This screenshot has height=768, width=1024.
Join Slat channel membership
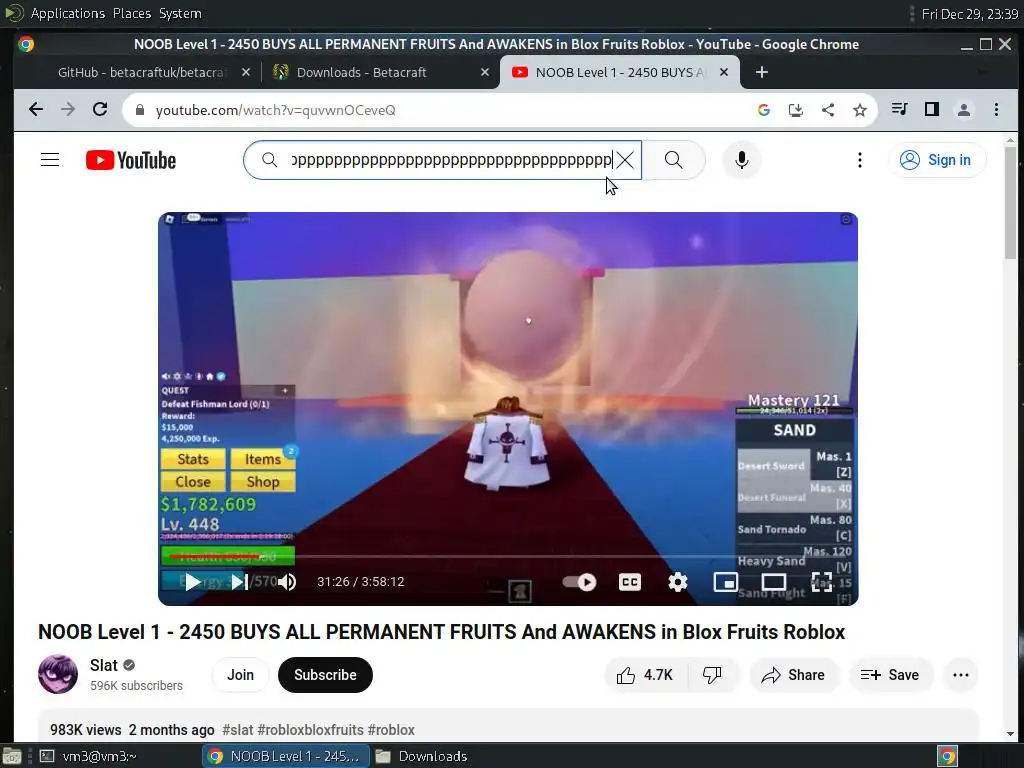(240, 675)
